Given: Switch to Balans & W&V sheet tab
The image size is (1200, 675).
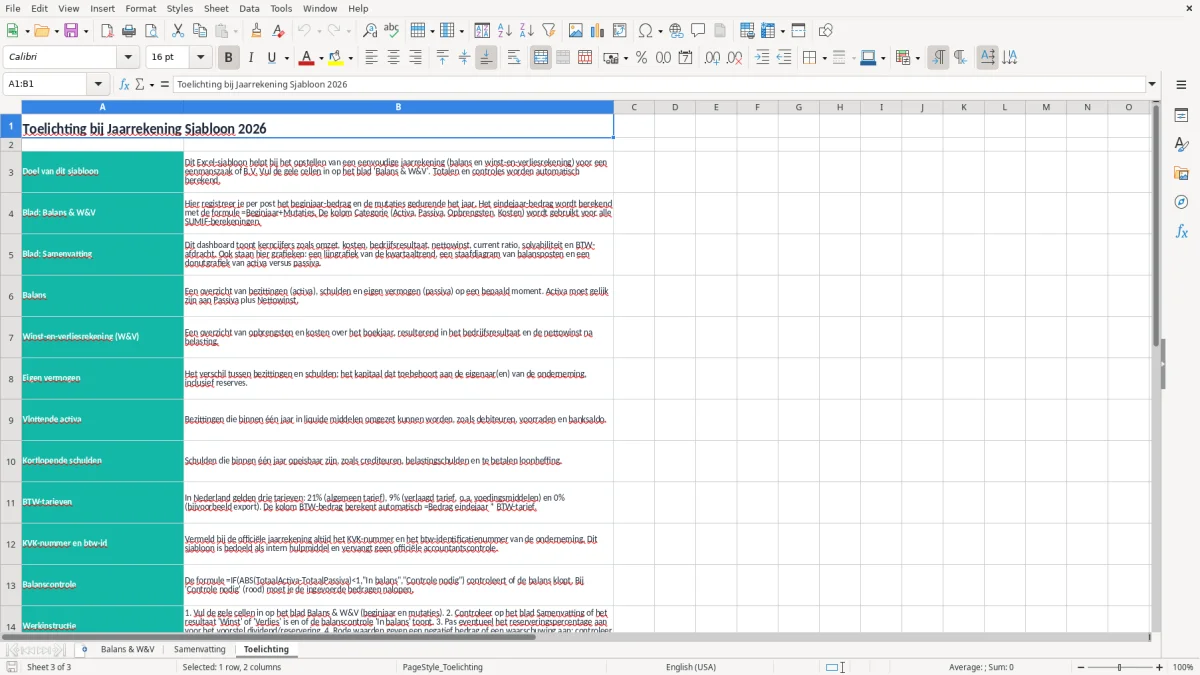Looking at the screenshot, I should point(127,649).
